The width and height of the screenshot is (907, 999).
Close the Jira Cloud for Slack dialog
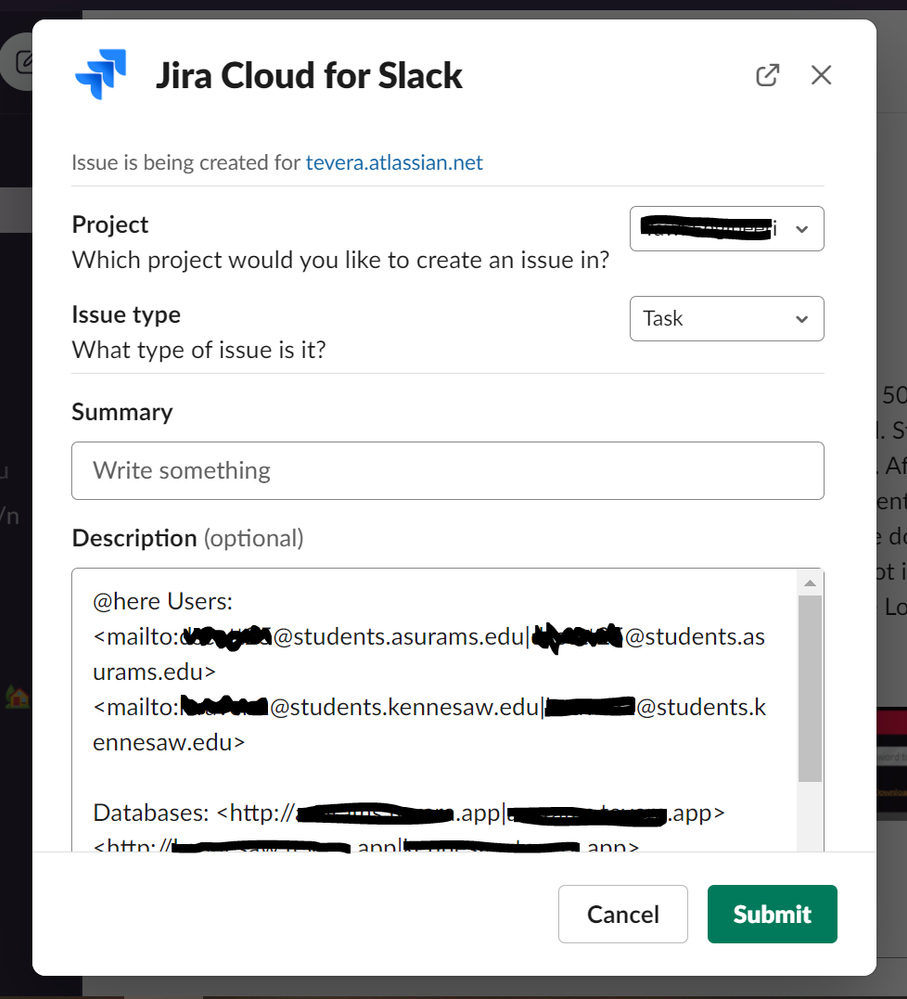pyautogui.click(x=821, y=75)
